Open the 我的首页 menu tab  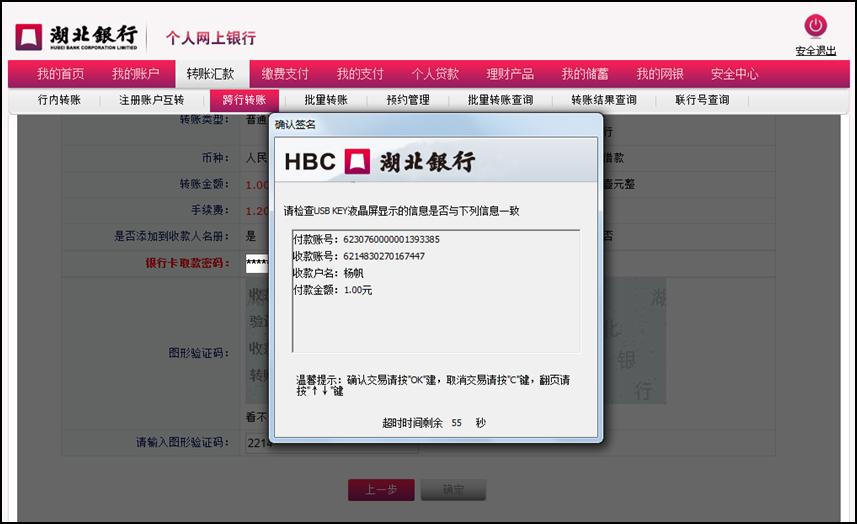tap(60, 74)
